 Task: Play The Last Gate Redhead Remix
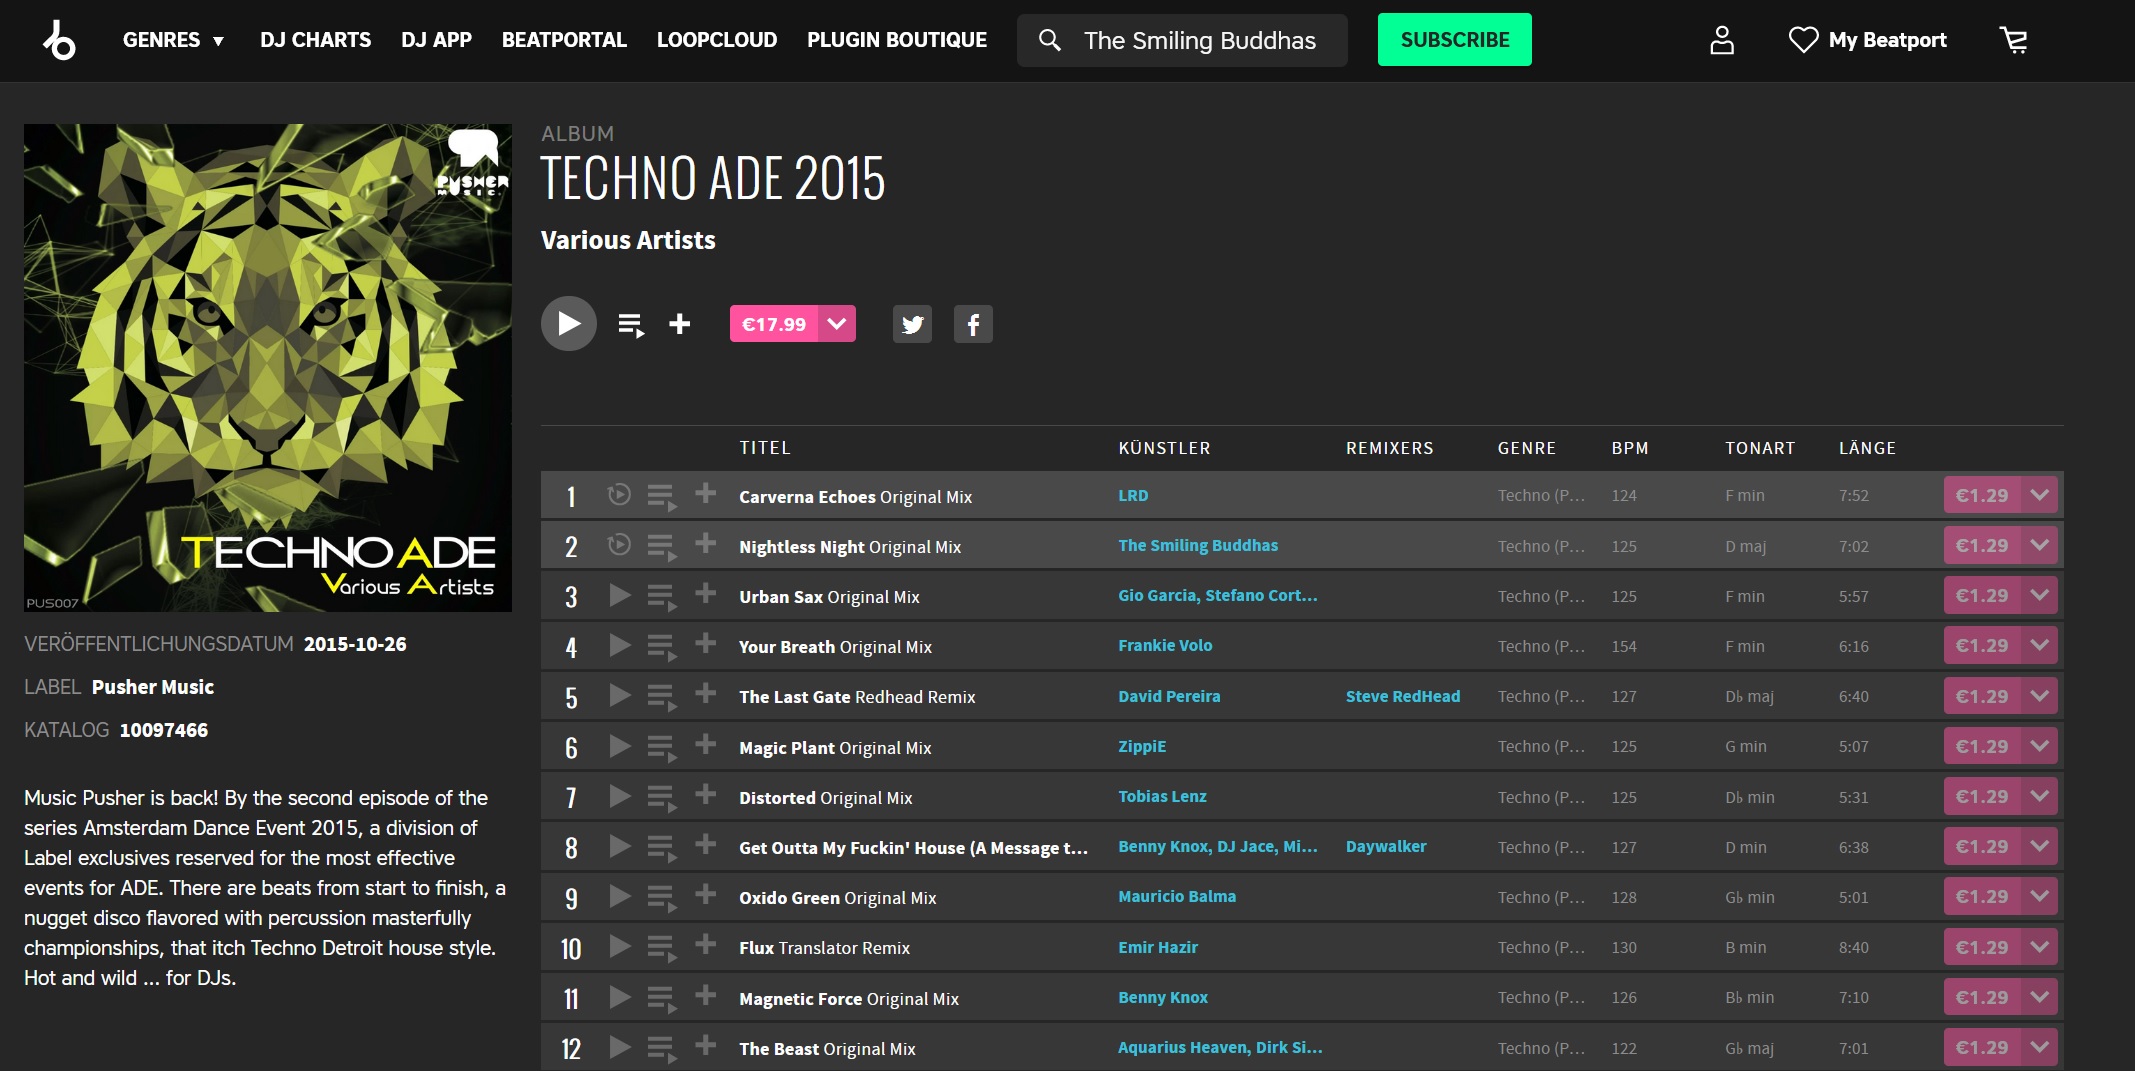click(619, 695)
